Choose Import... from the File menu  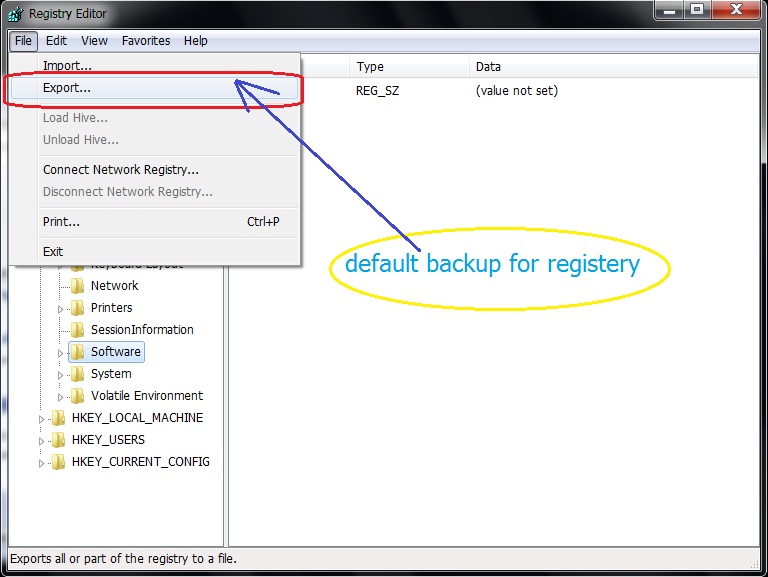coord(154,65)
